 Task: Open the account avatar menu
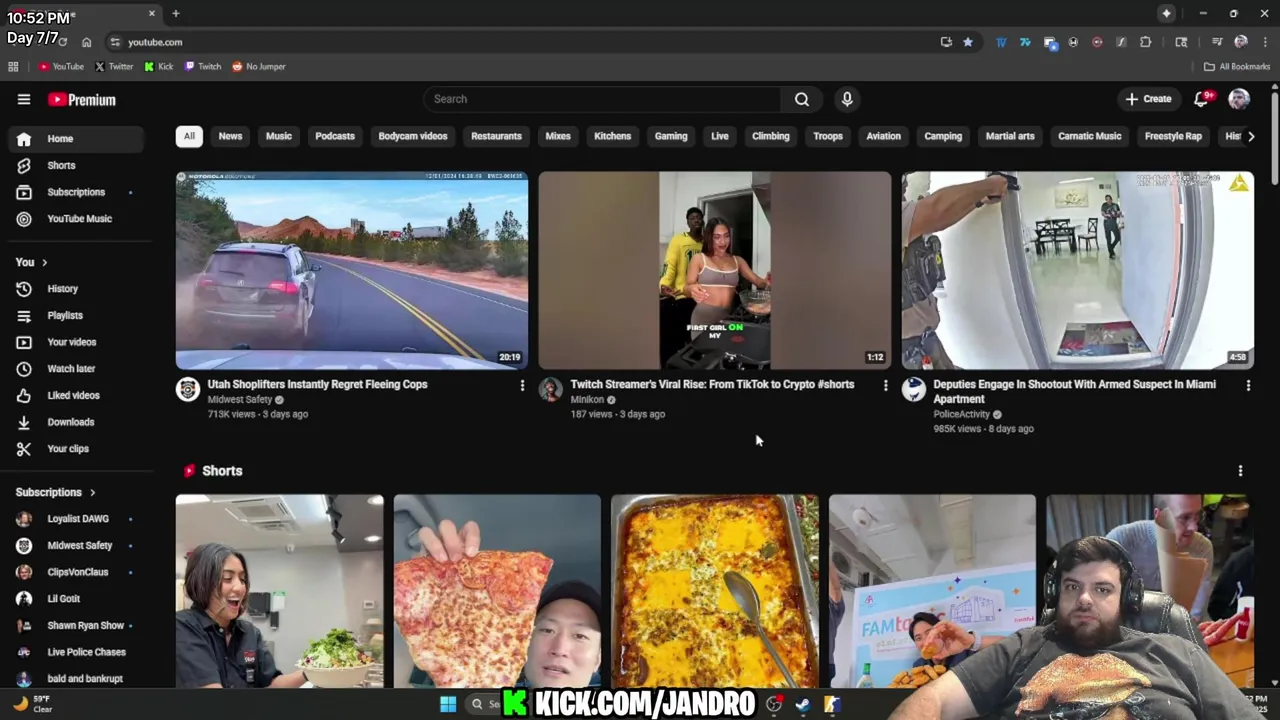[x=1239, y=99]
